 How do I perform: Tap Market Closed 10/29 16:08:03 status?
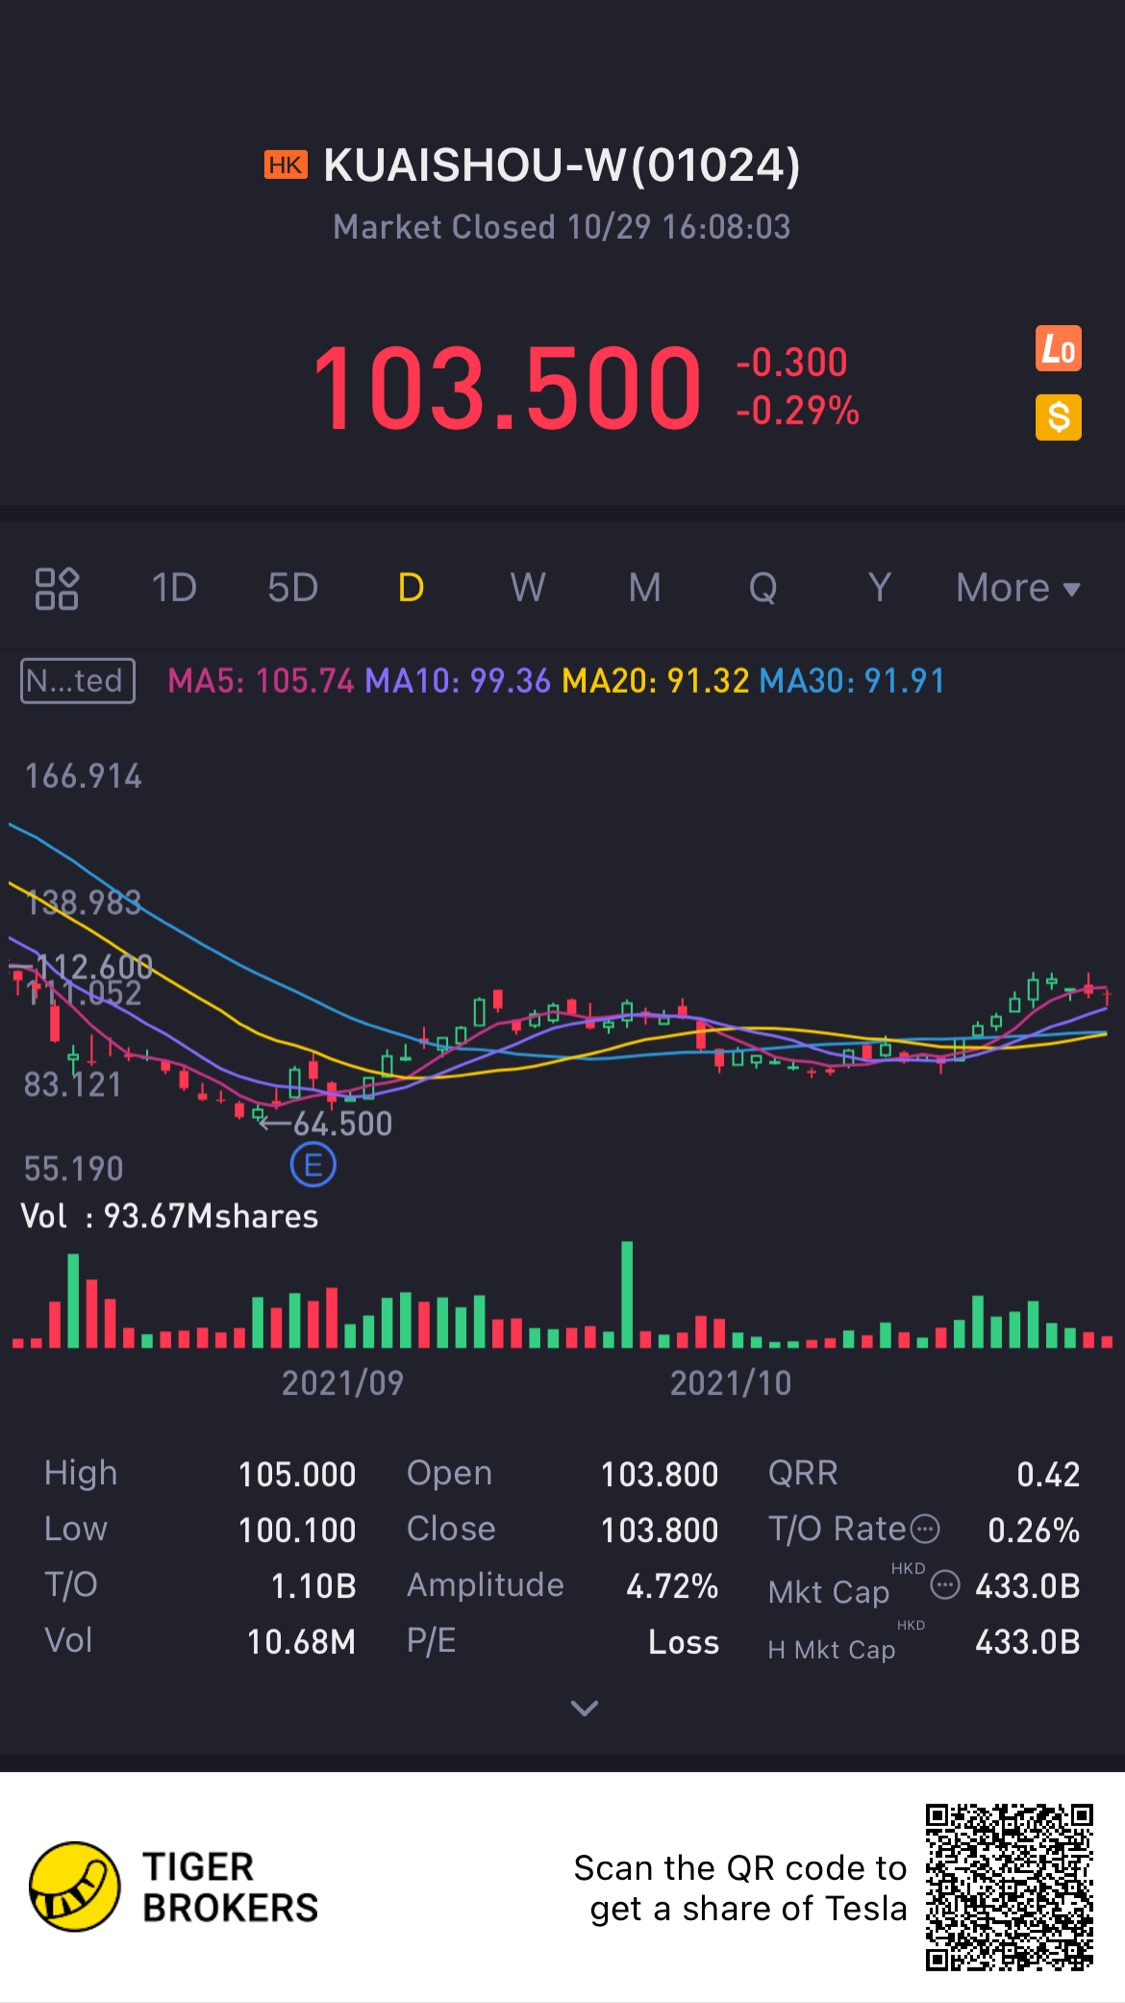562,227
